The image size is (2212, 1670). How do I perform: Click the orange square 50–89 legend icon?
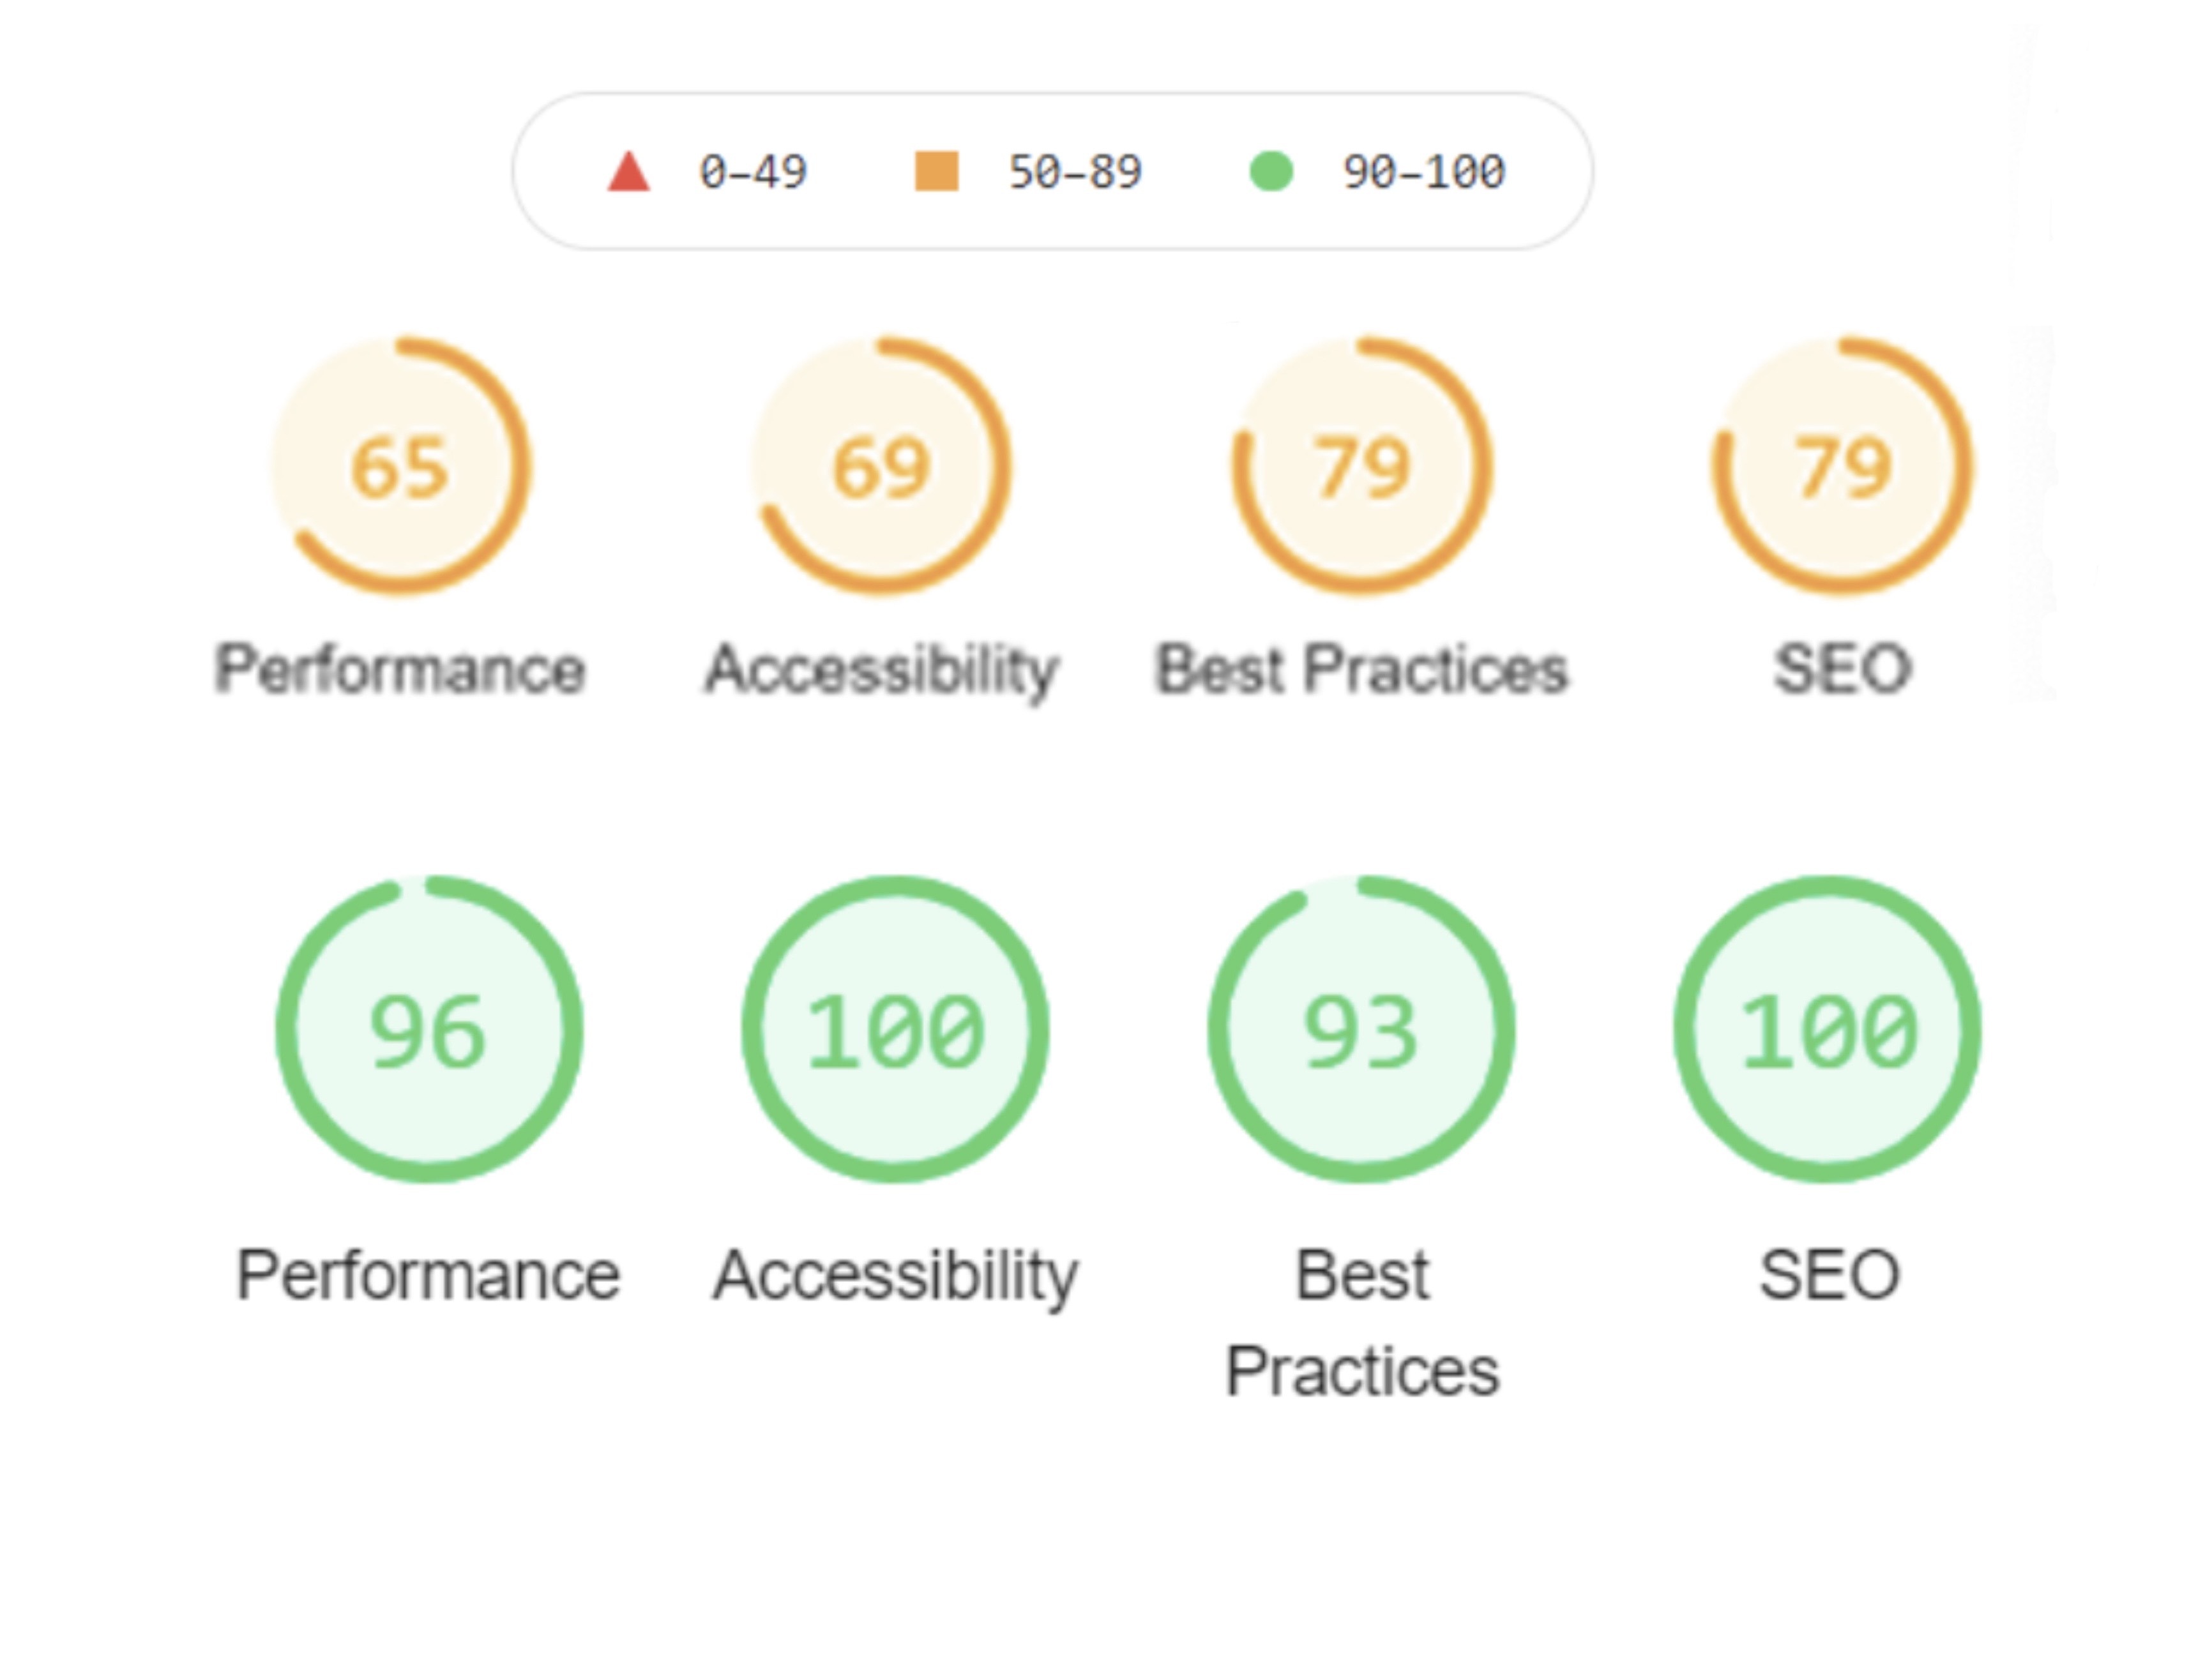tap(937, 171)
